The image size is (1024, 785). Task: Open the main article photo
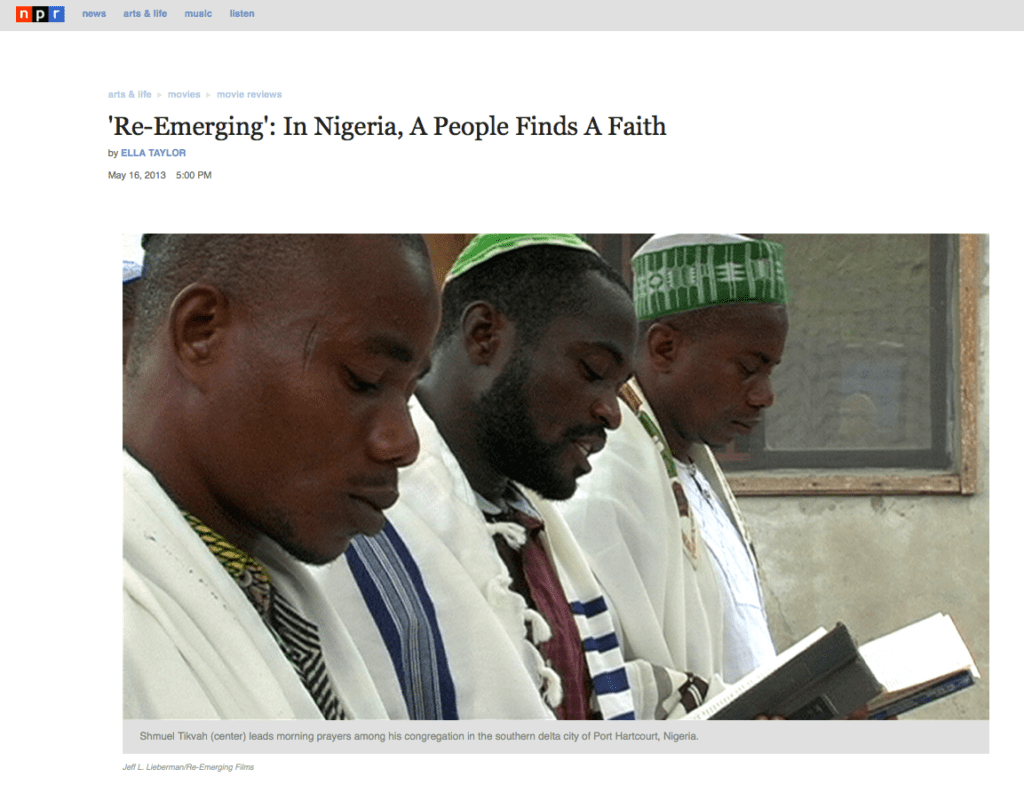pos(556,477)
